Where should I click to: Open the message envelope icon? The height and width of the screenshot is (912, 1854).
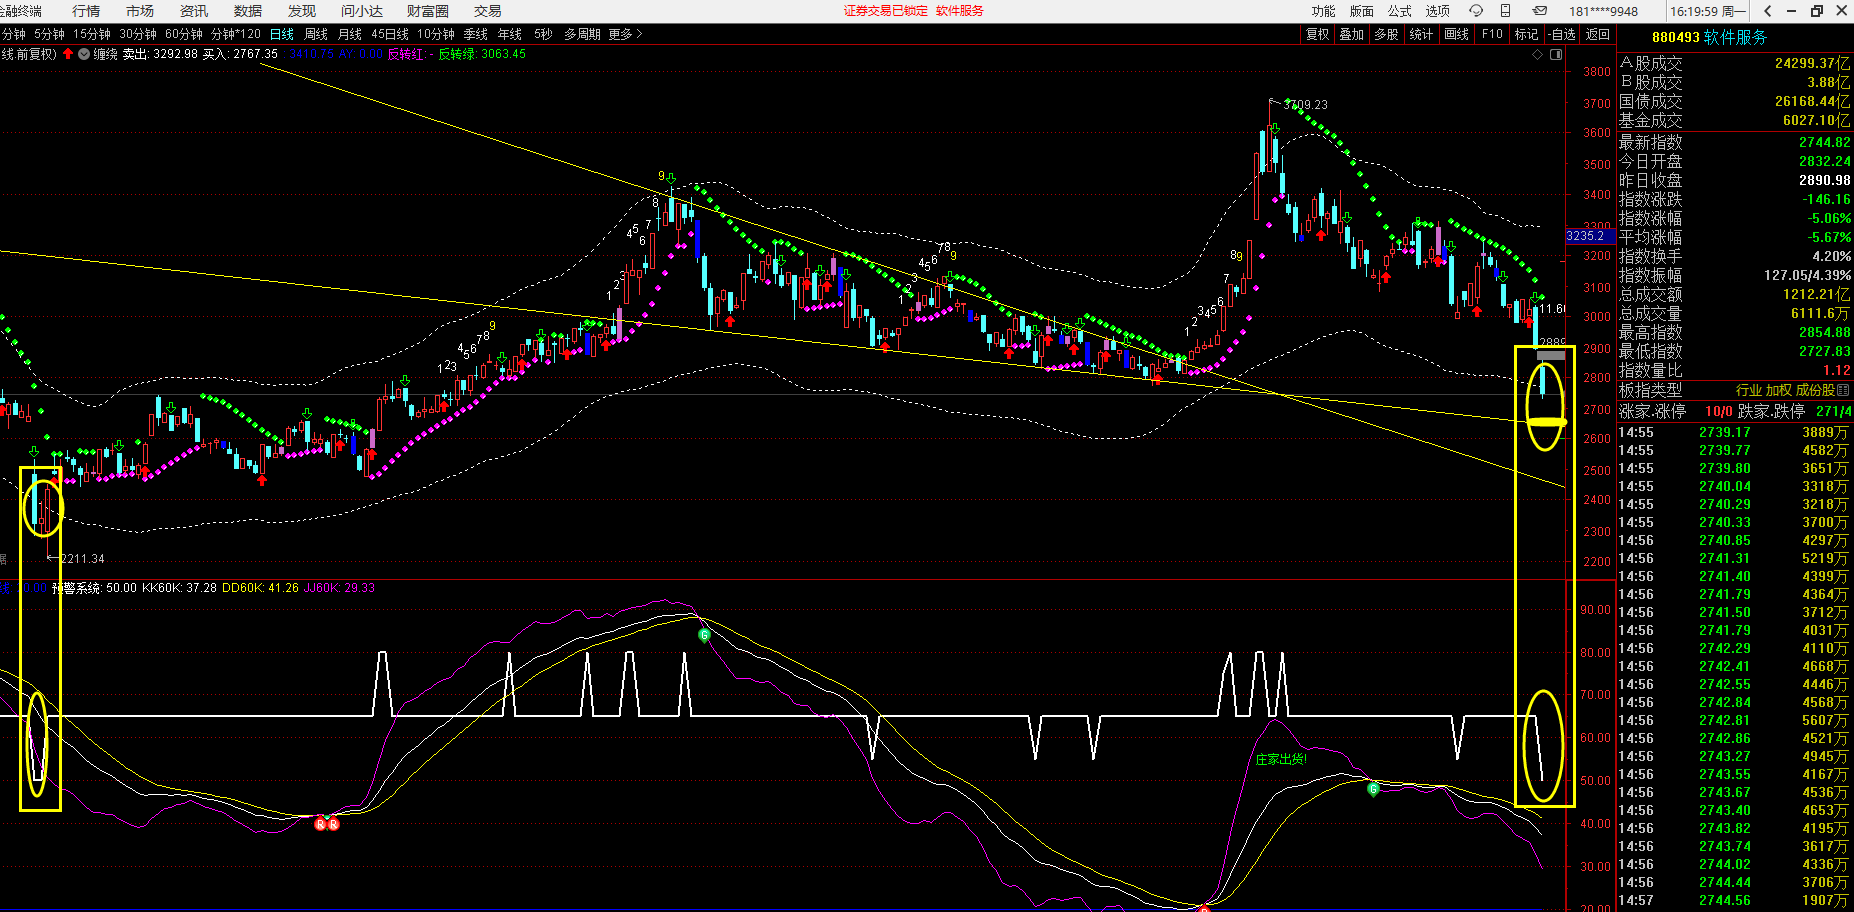pyautogui.click(x=1540, y=11)
